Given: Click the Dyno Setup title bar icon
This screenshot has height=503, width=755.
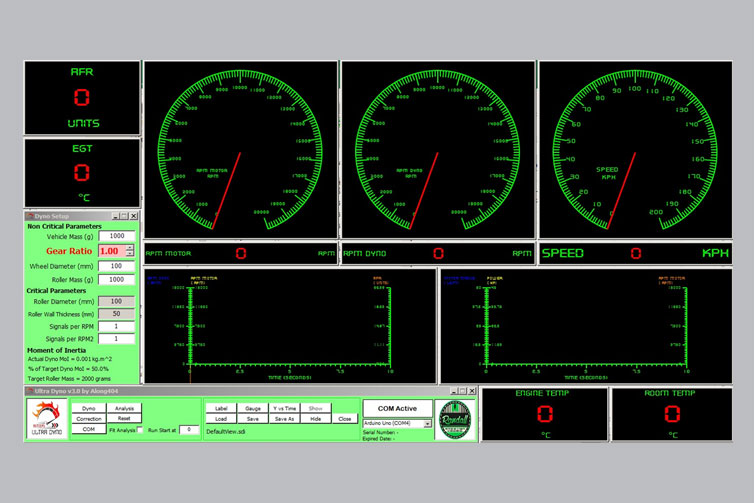Looking at the screenshot, I should tap(30, 216).
